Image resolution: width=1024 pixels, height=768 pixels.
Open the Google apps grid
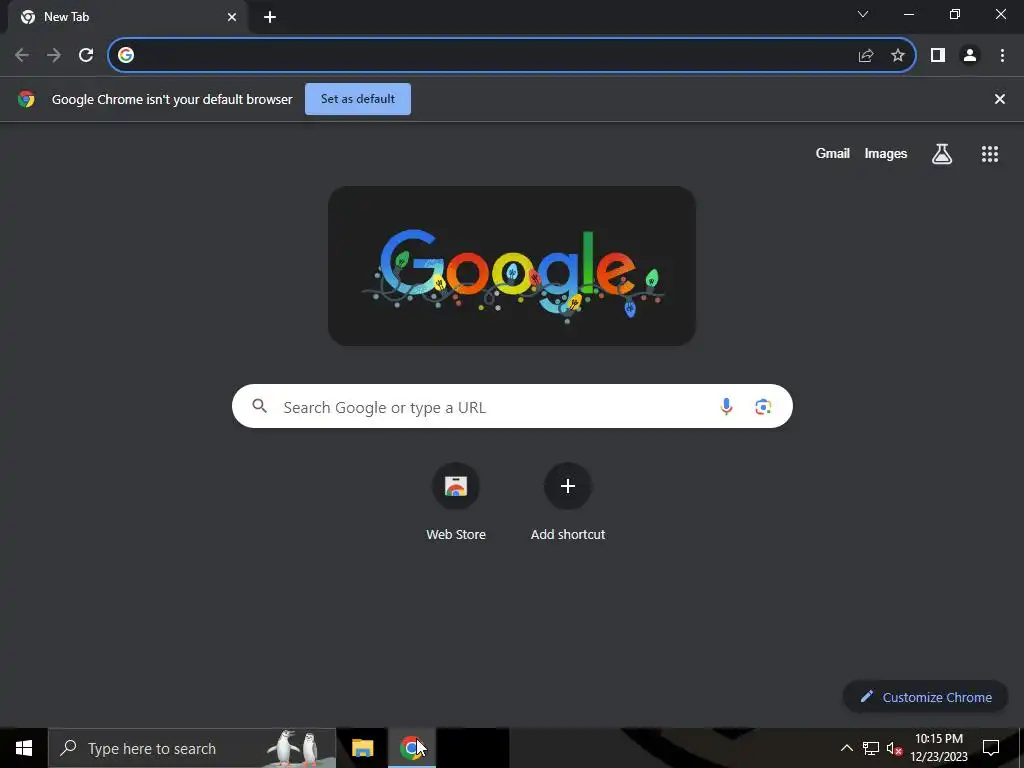(990, 153)
